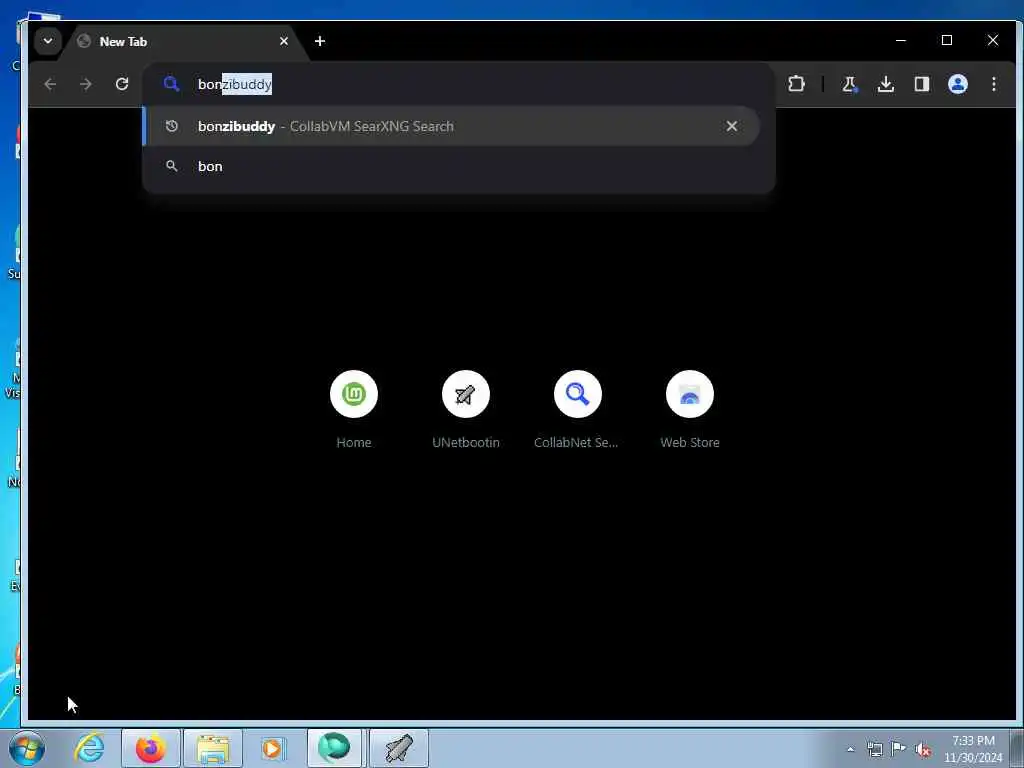Remove the bonzibuddy history suggestion
The image size is (1024, 768).
(x=731, y=126)
